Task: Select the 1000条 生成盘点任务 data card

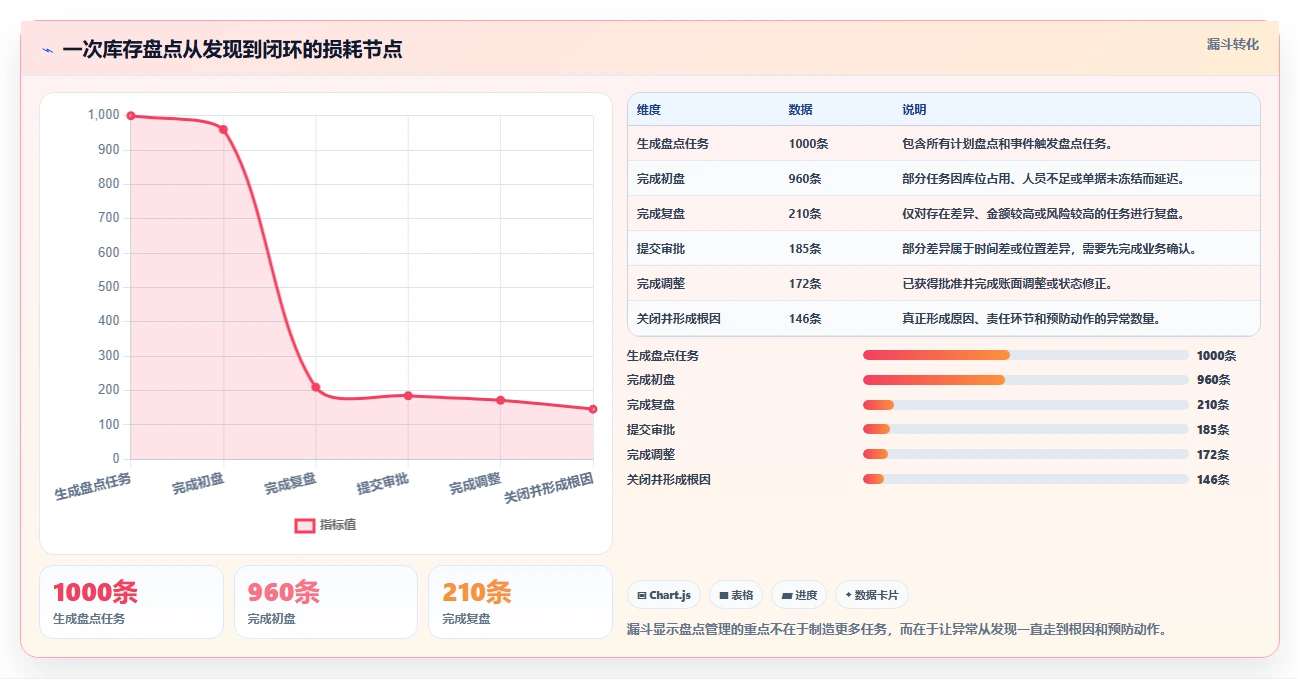Action: point(131,602)
